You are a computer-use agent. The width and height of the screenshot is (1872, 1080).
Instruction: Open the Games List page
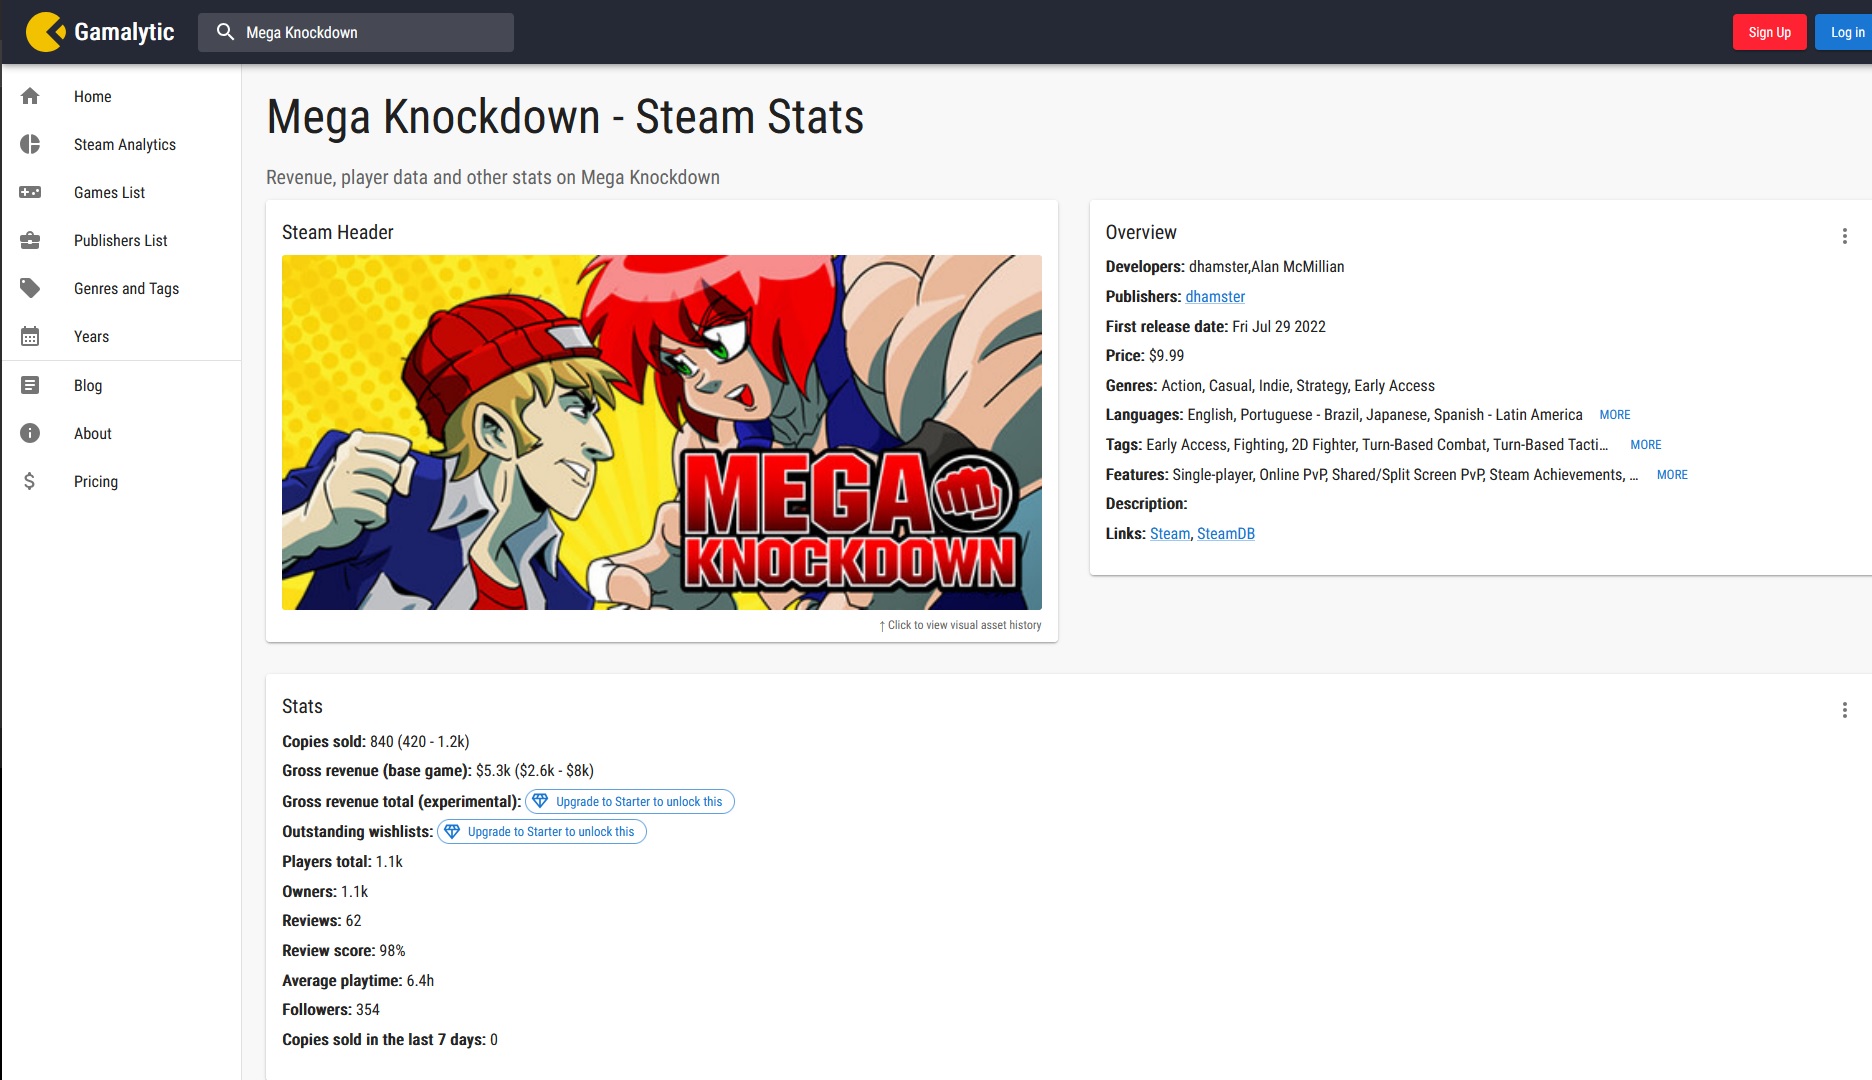(x=121, y=192)
